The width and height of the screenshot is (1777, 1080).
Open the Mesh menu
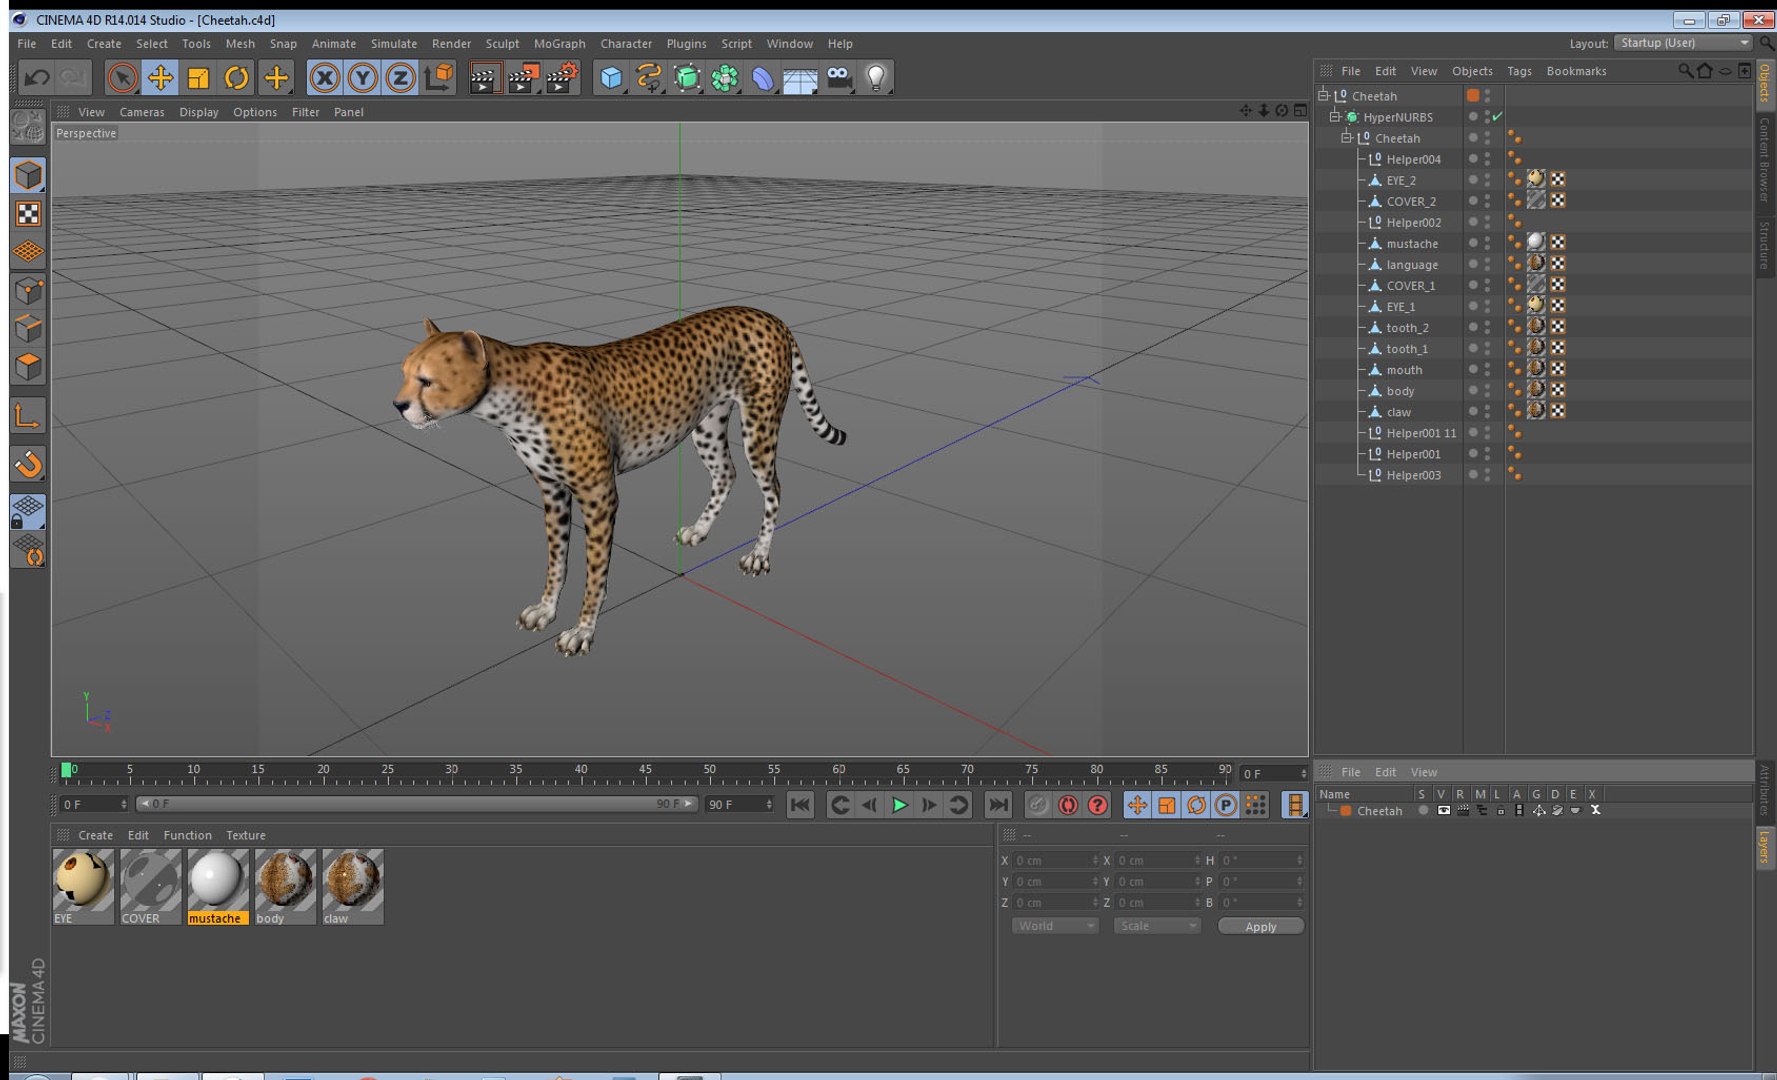click(x=240, y=44)
